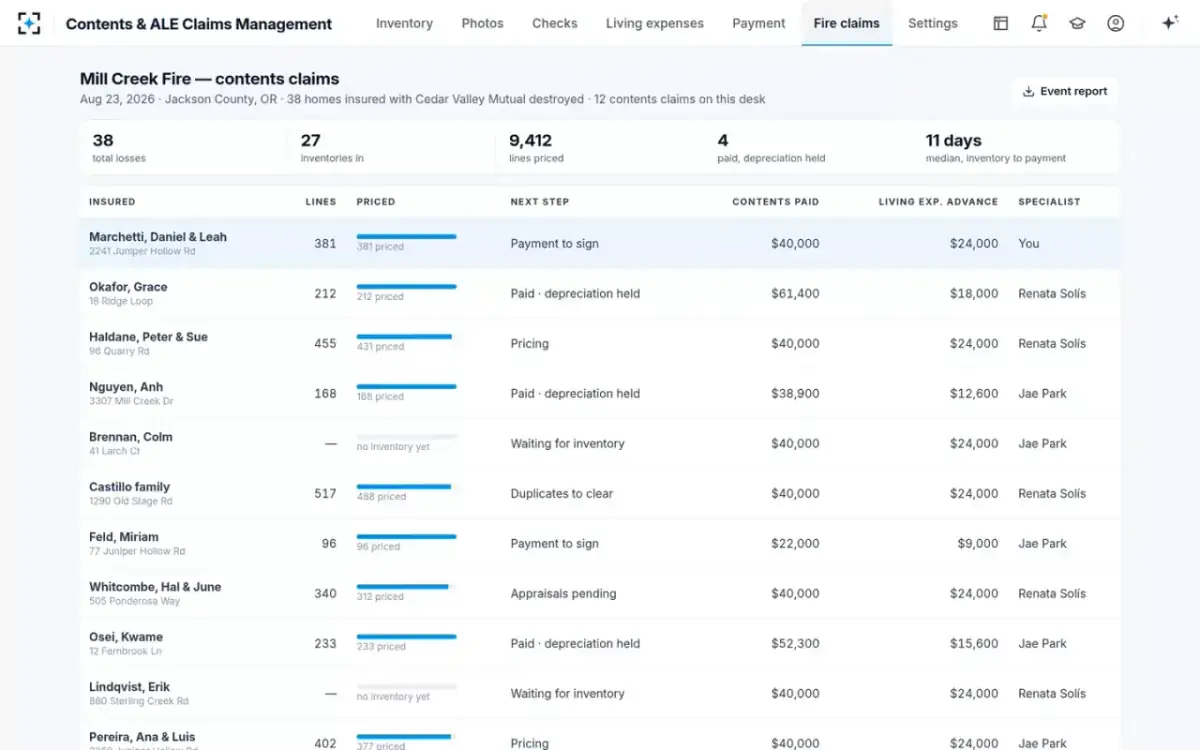
Task: Open the Lindqvist, Erik claim
Action: [600, 693]
